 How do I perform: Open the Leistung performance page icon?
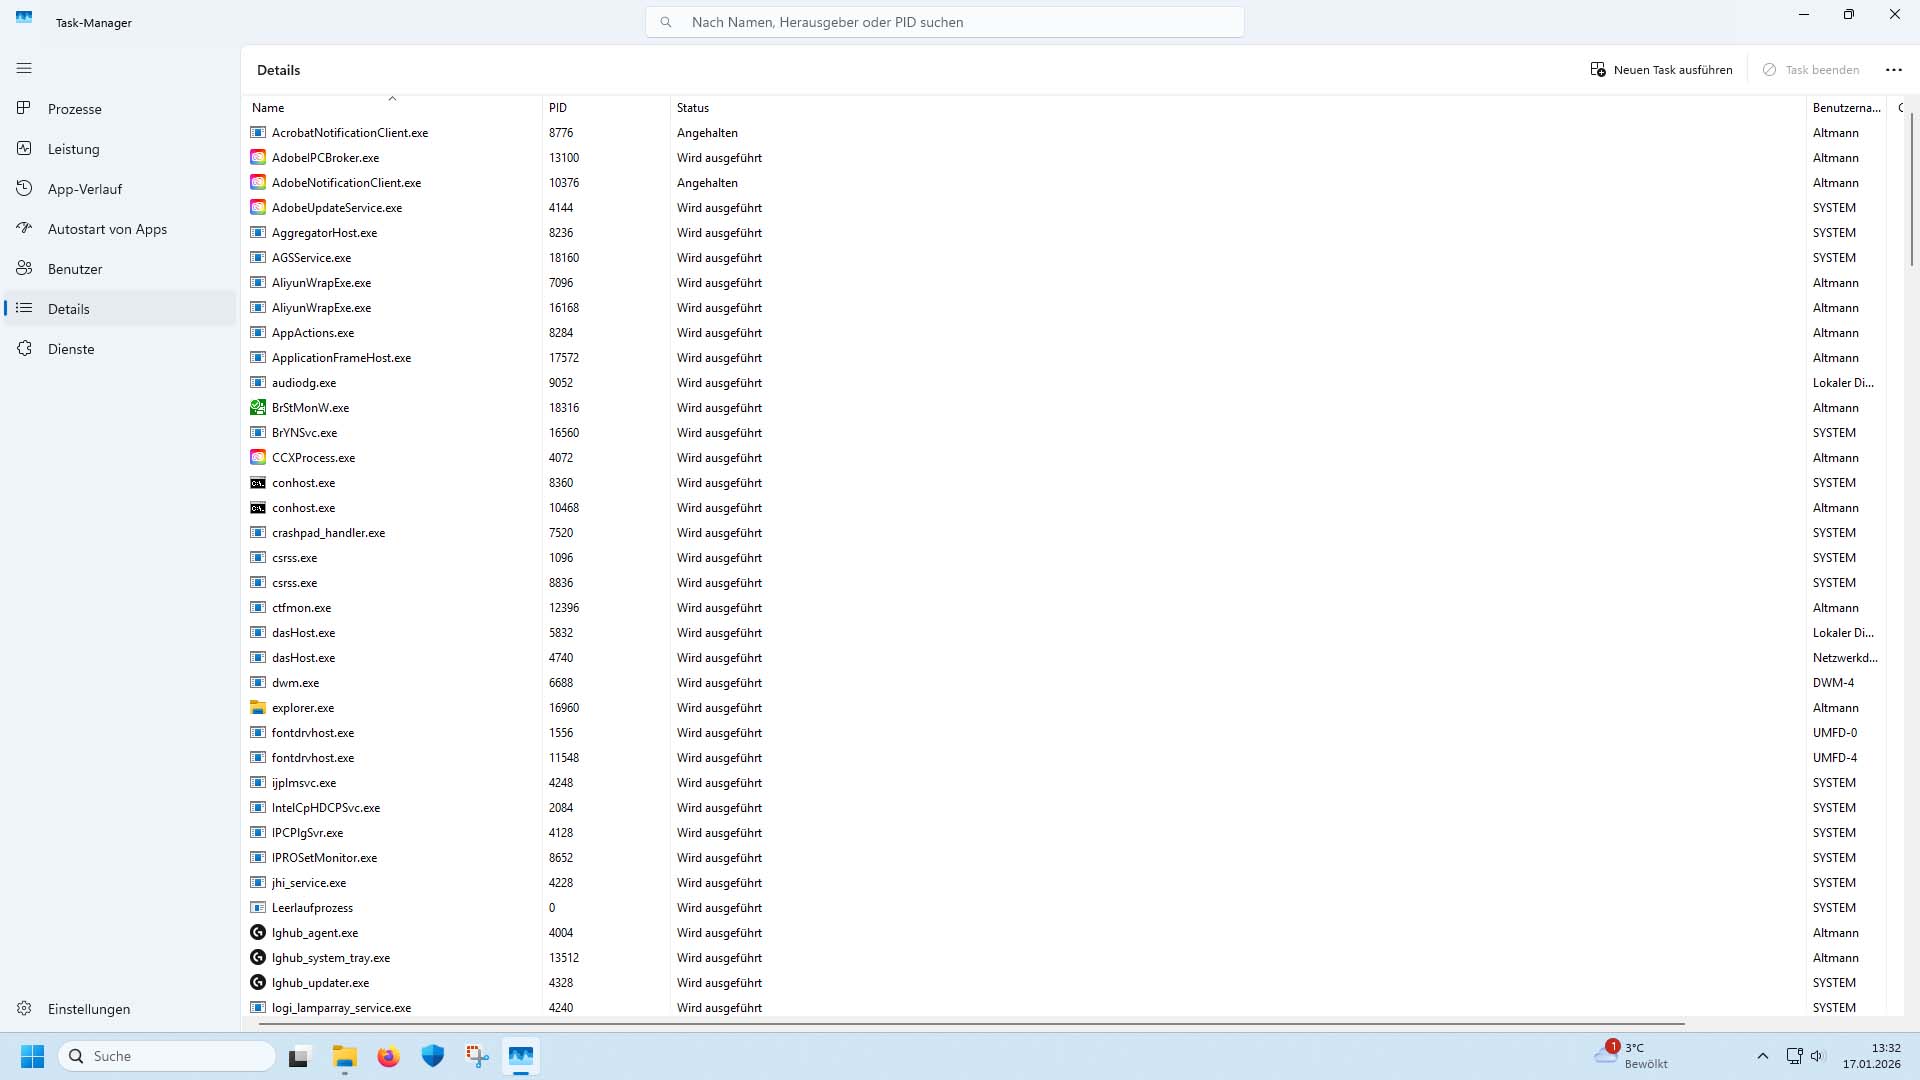click(x=24, y=148)
